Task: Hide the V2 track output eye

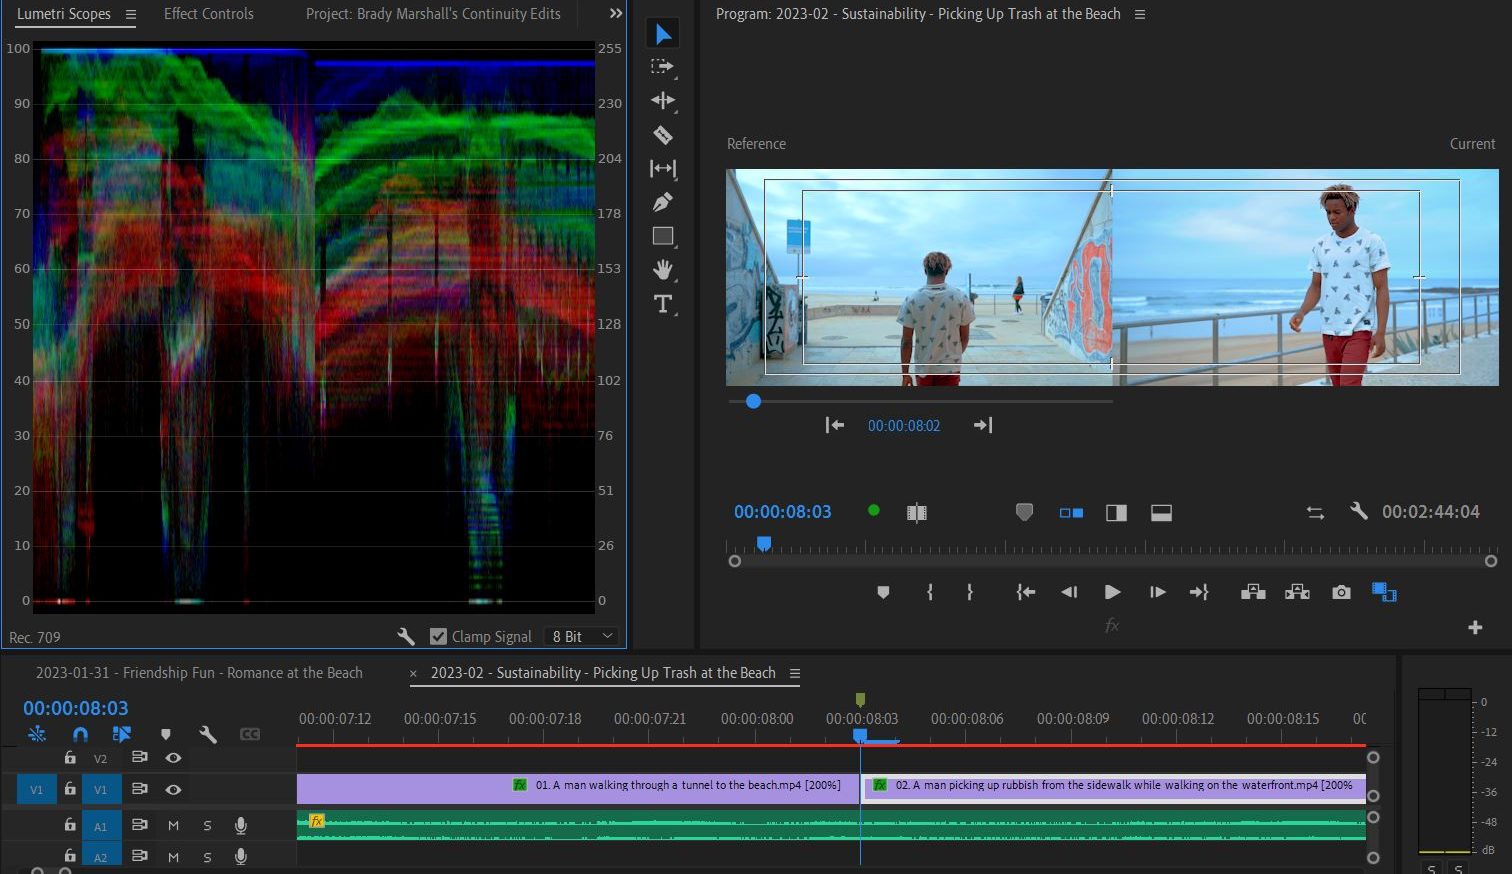Action: (x=173, y=758)
